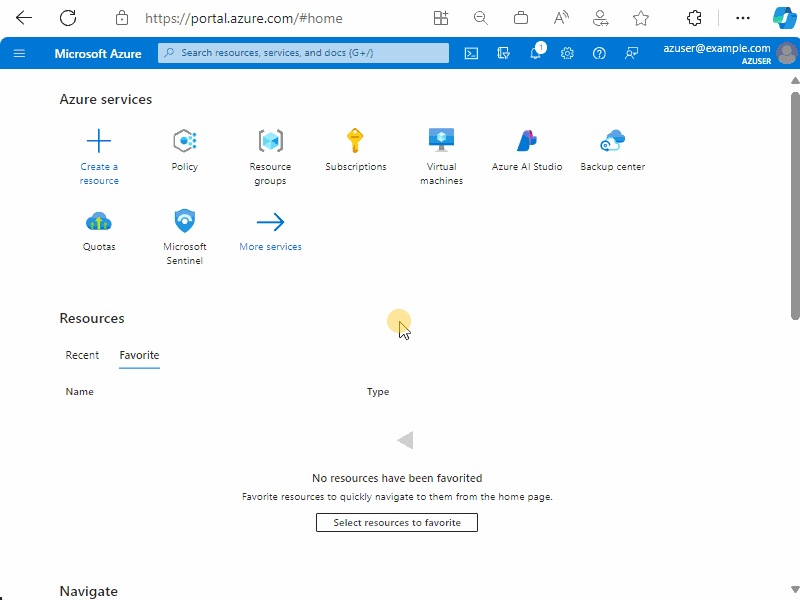Click the search resources field
This screenshot has height=600, width=800.
[x=304, y=53]
